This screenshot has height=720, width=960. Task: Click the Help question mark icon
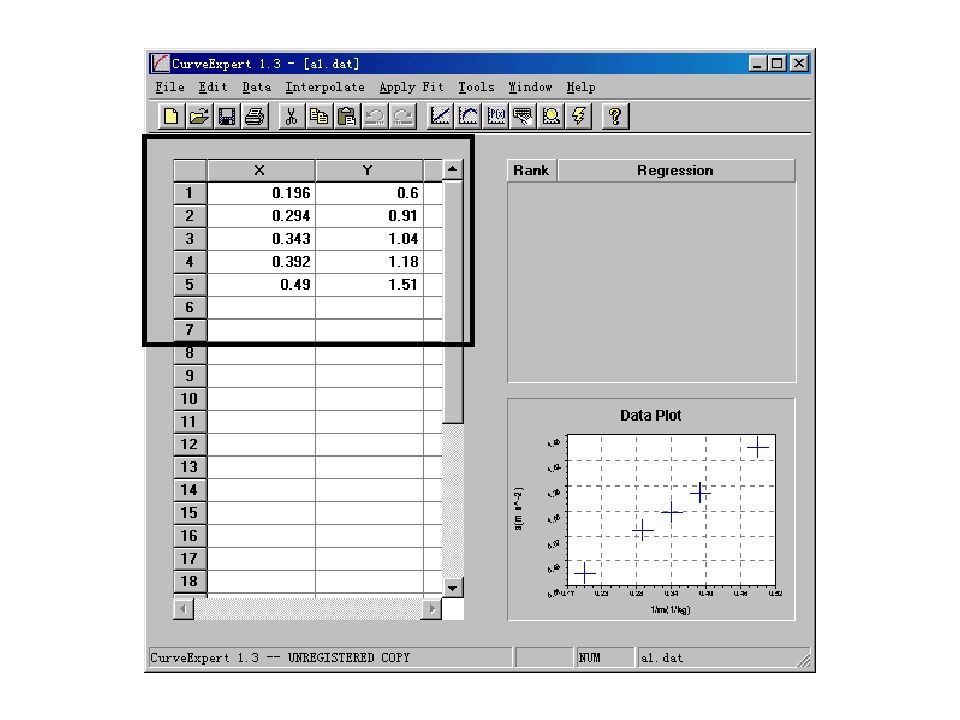tap(616, 117)
